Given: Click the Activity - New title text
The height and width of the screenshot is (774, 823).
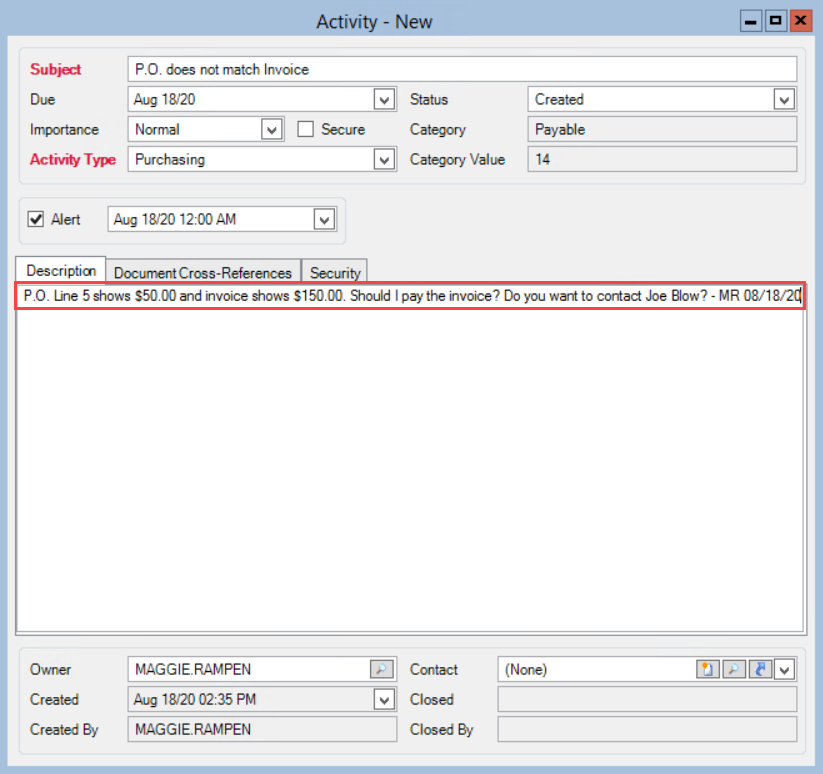Looking at the screenshot, I should (374, 22).
